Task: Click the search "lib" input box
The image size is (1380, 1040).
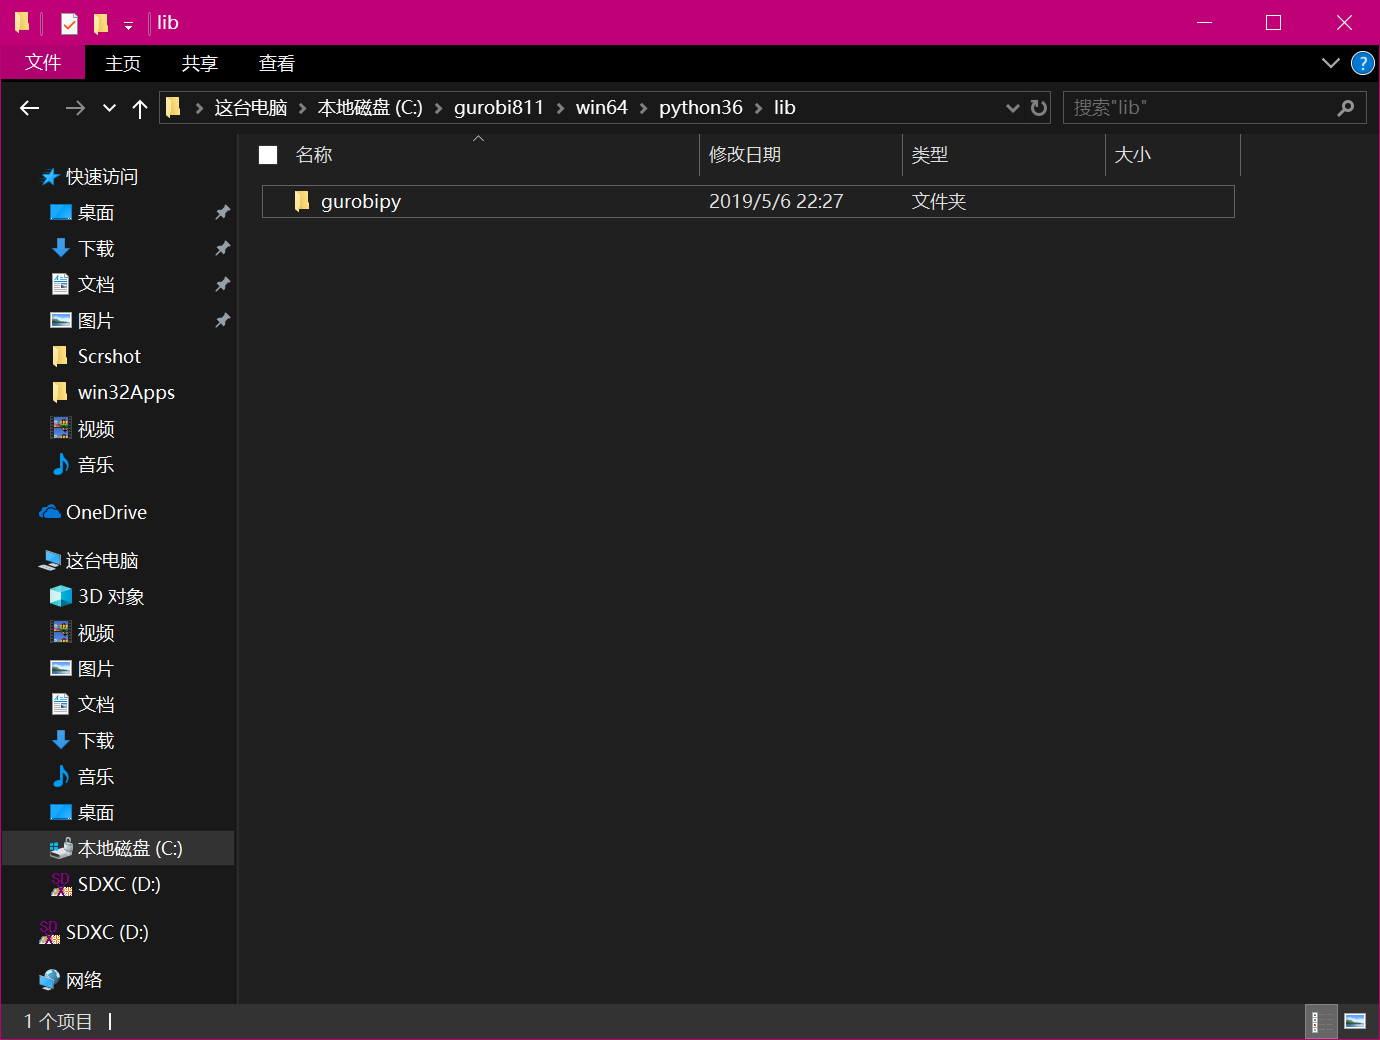Action: click(x=1200, y=107)
